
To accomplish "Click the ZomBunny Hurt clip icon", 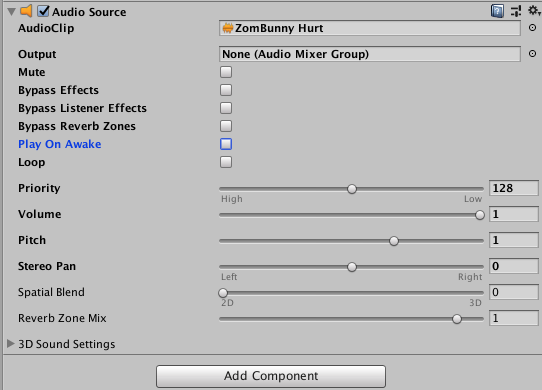I will pos(227,28).
